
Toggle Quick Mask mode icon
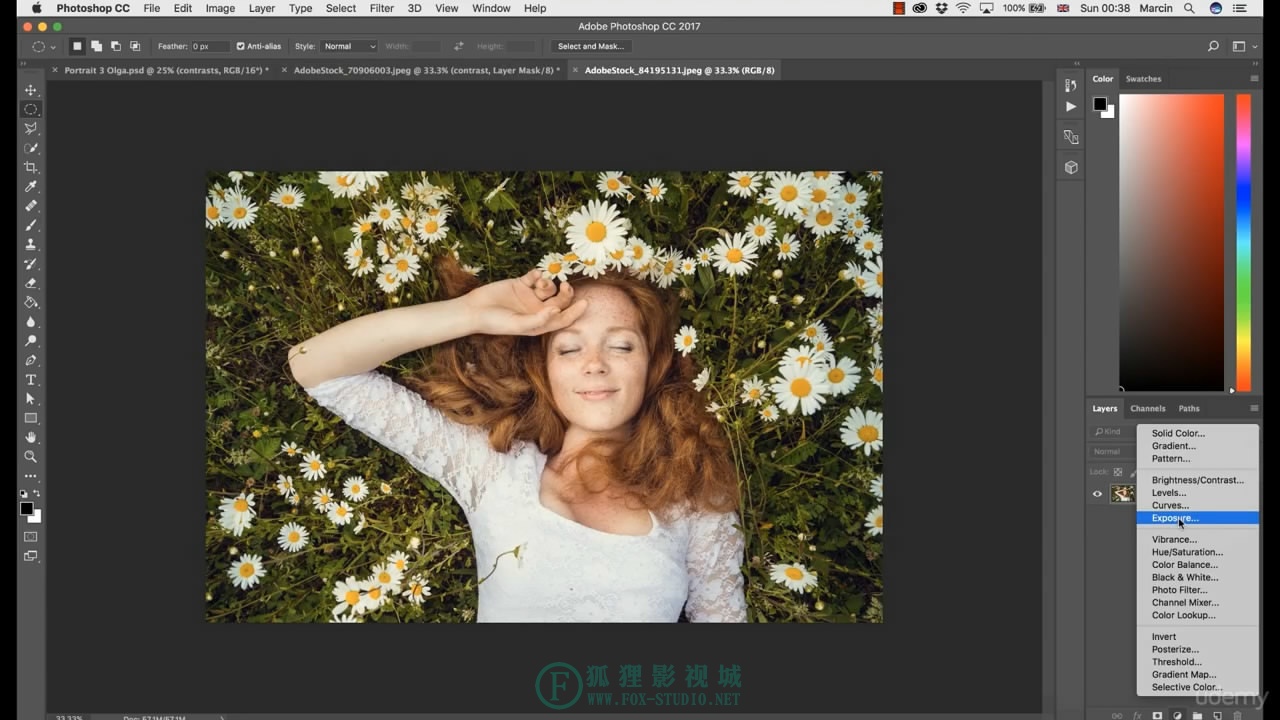coord(31,537)
